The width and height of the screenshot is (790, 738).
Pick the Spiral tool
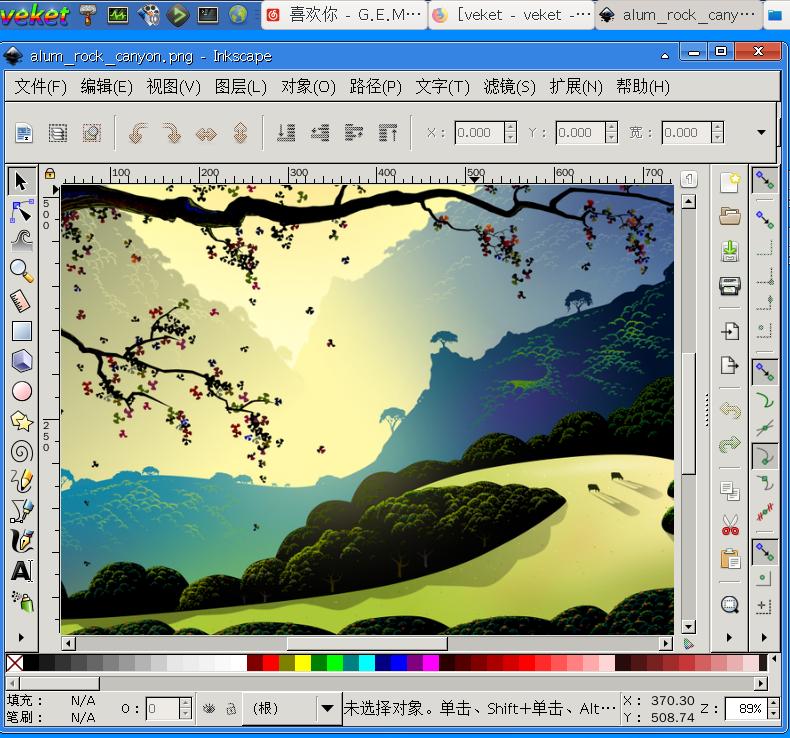click(x=21, y=451)
